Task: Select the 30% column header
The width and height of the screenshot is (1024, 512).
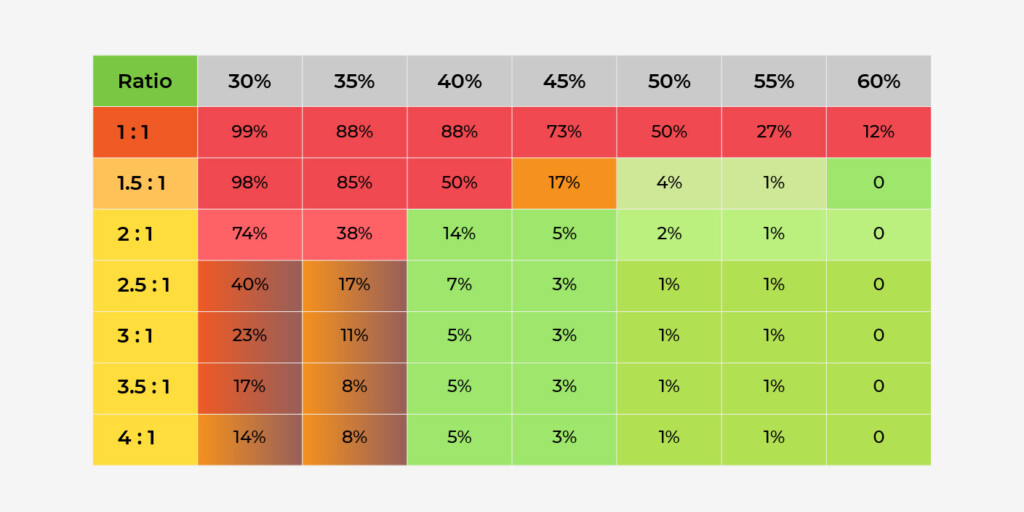Action: [x=249, y=81]
